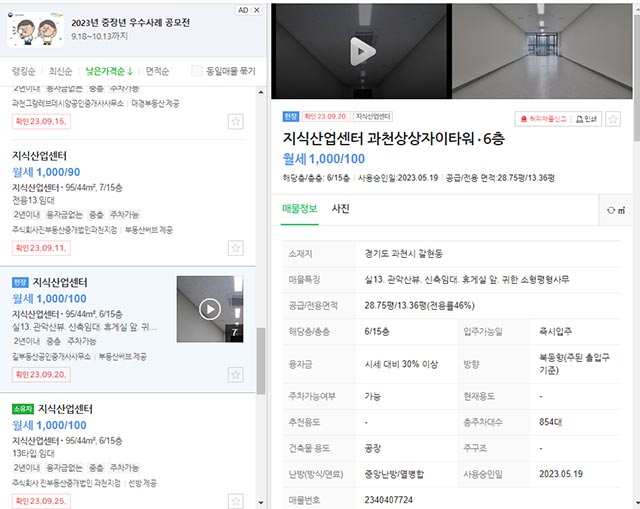Favorite the listing confirmed 23.09.15
The height and width of the screenshot is (509, 640).
pos(236,122)
